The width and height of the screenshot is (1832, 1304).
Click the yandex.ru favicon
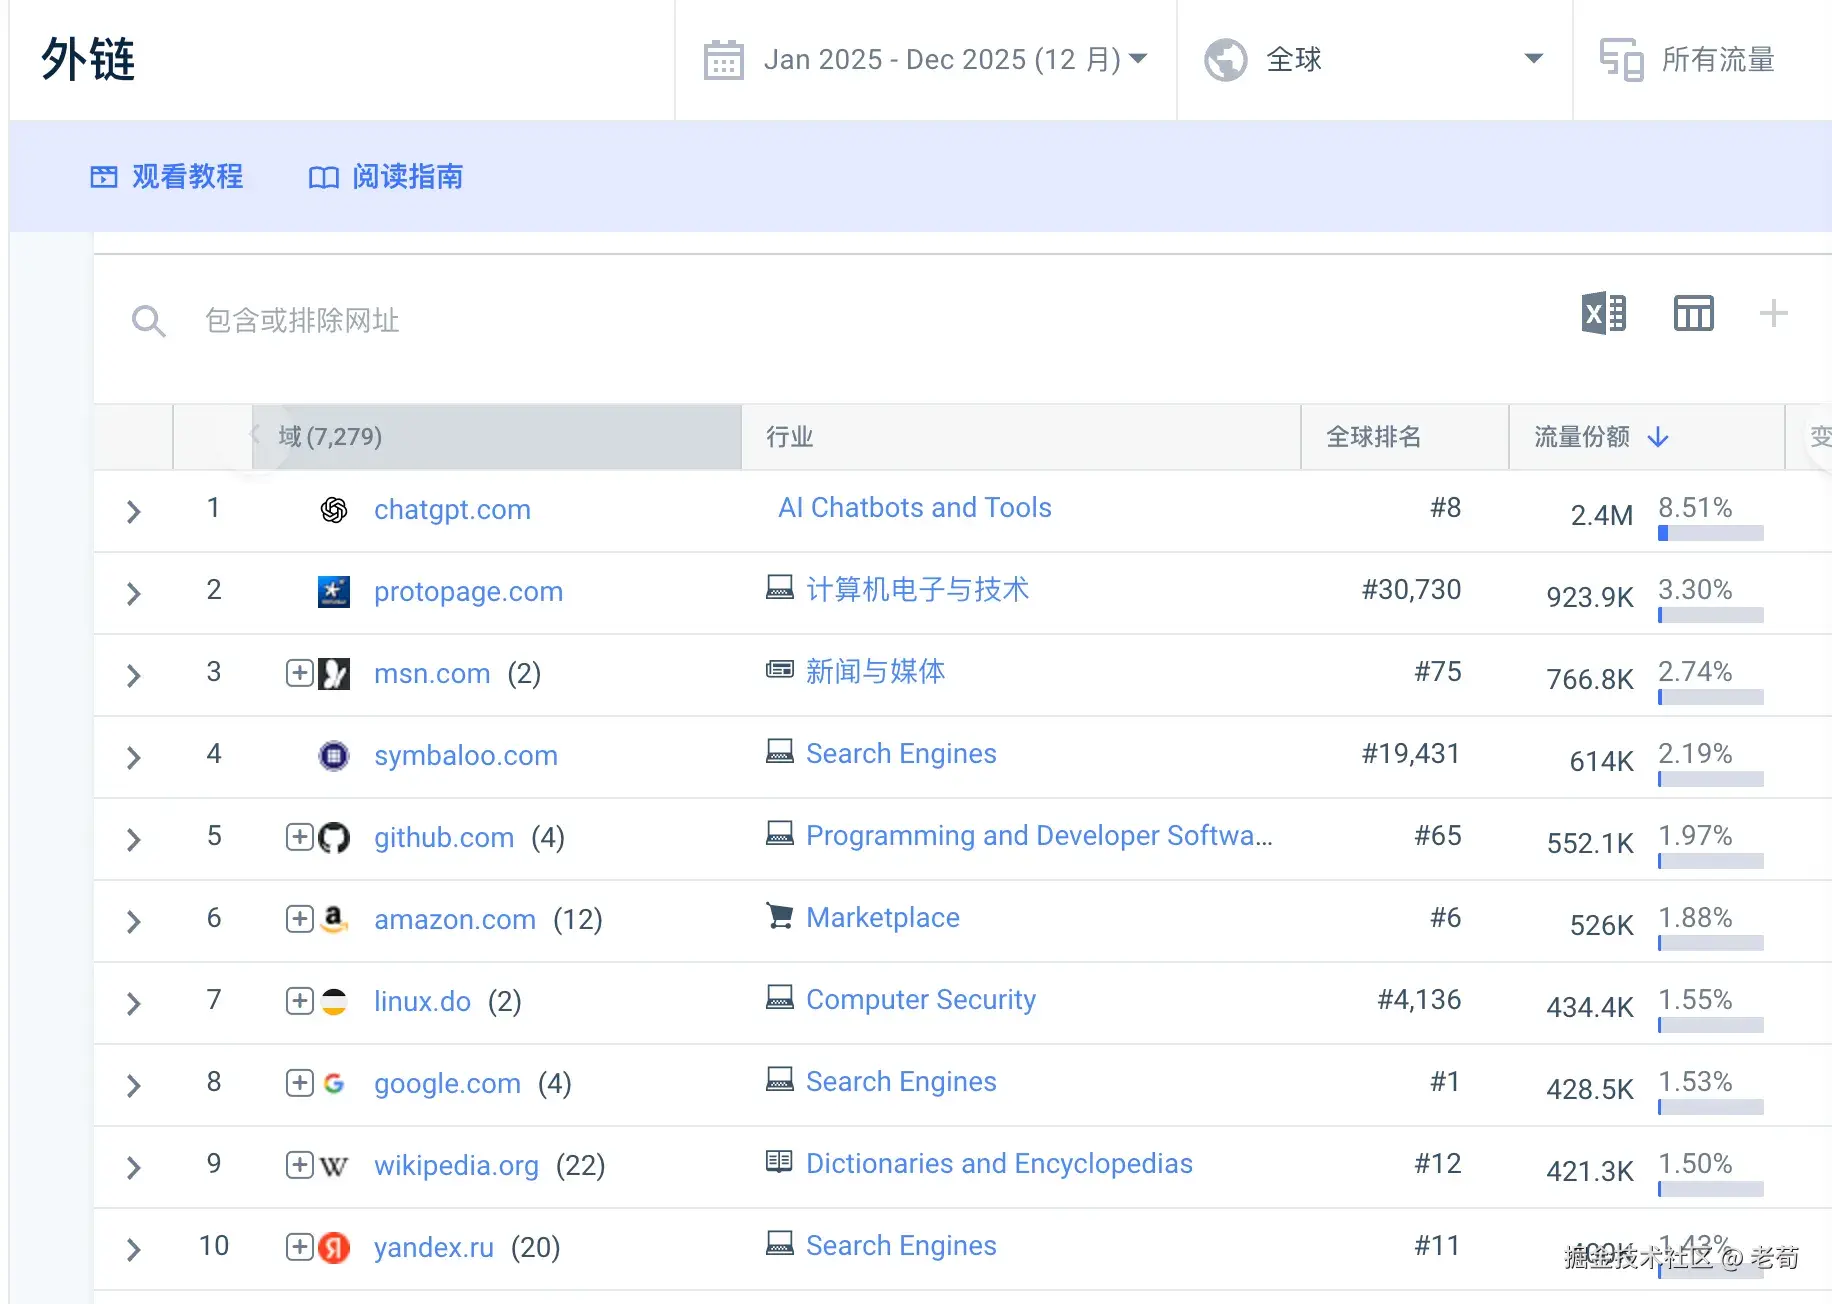pos(334,1248)
